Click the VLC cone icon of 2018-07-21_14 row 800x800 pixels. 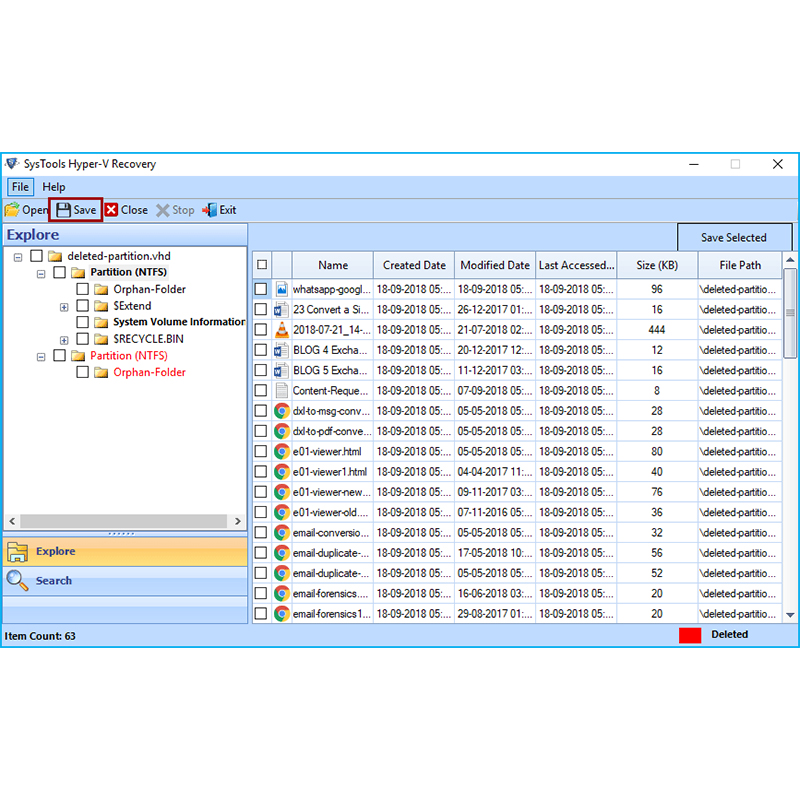click(281, 330)
